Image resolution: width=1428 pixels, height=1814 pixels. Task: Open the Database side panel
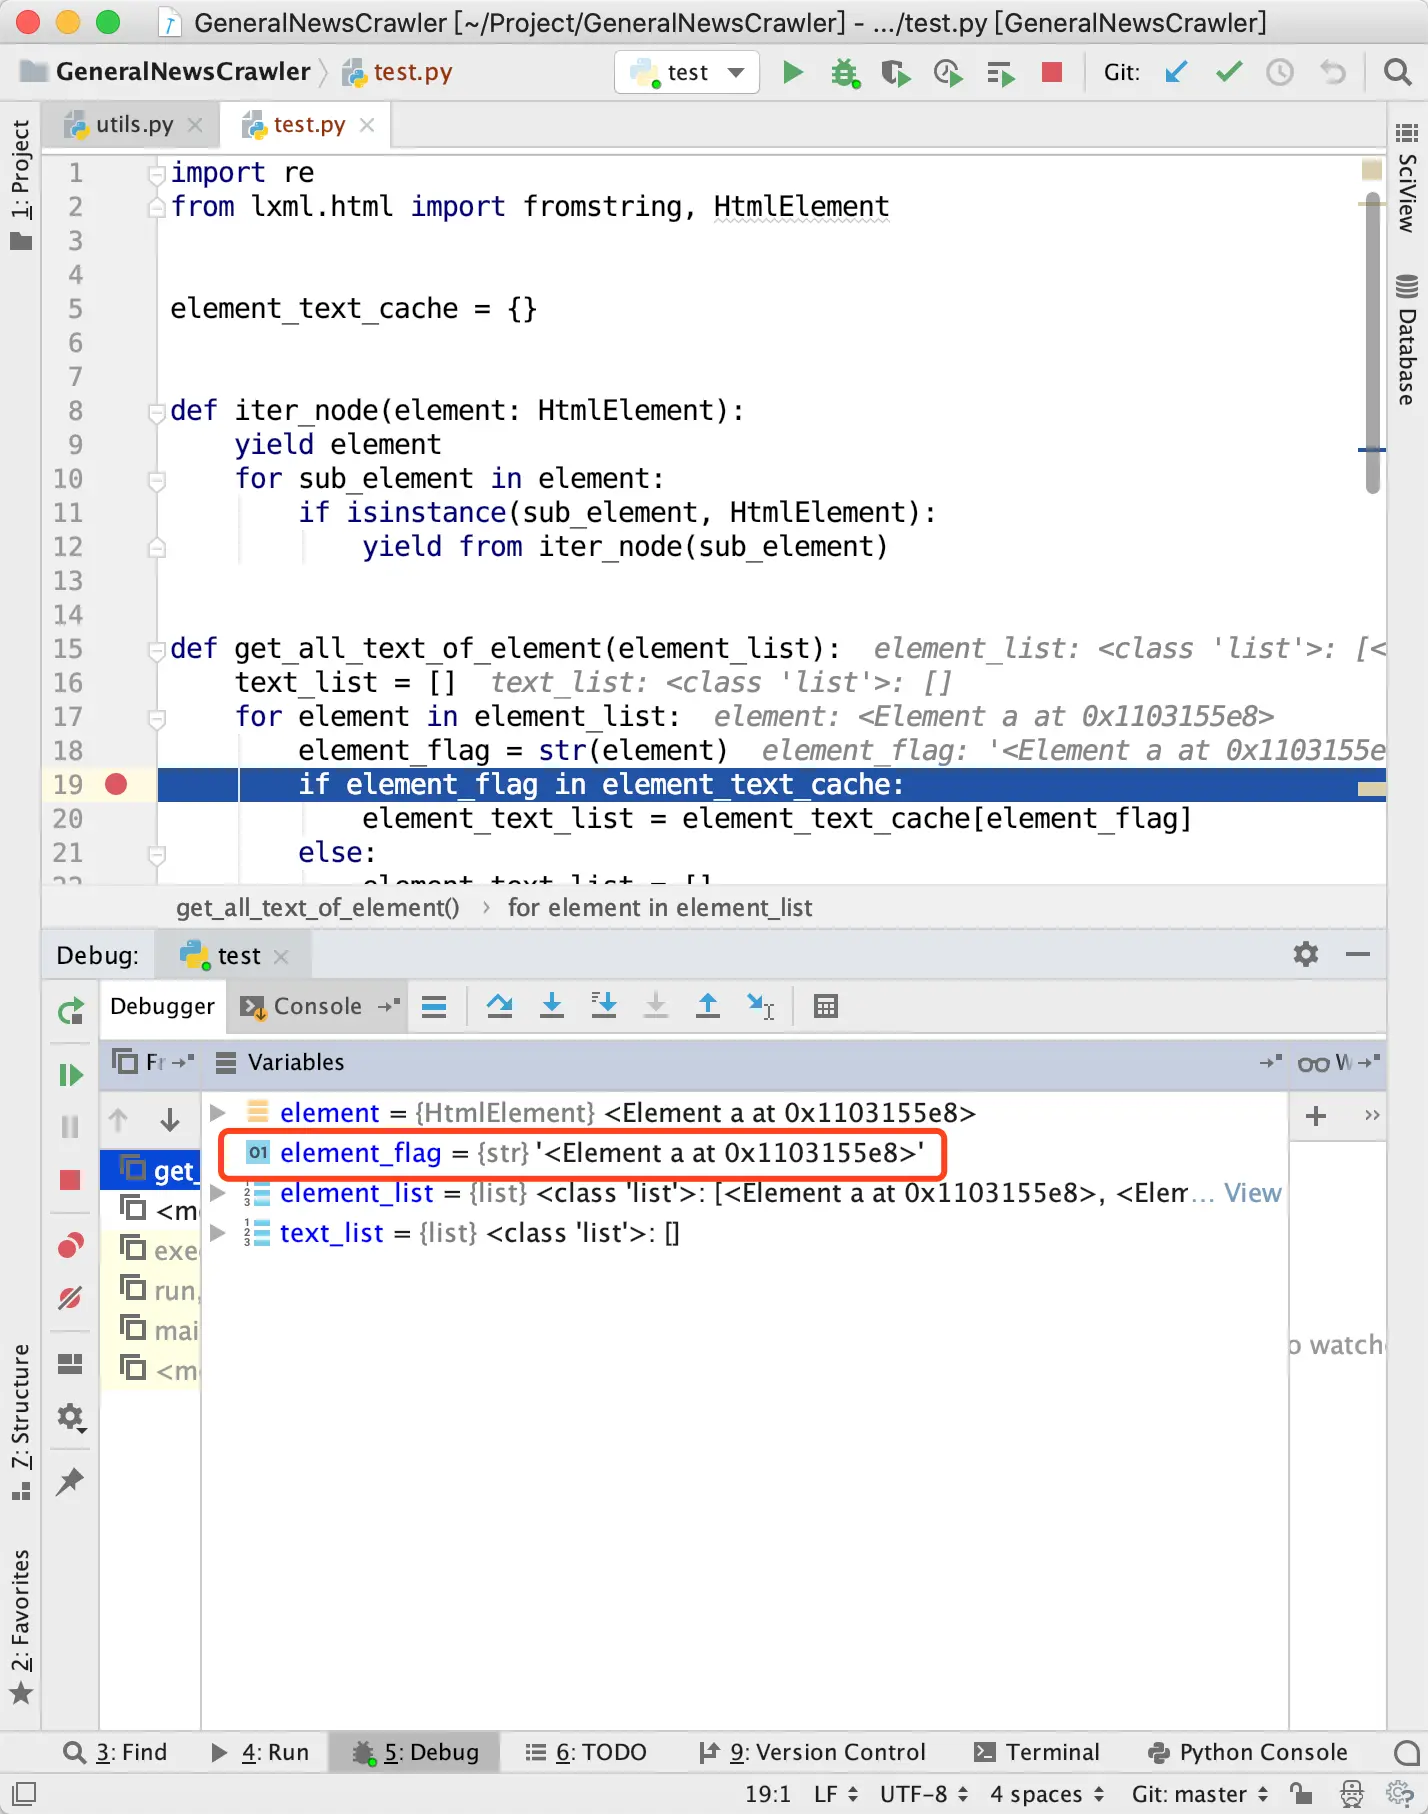point(1406,340)
